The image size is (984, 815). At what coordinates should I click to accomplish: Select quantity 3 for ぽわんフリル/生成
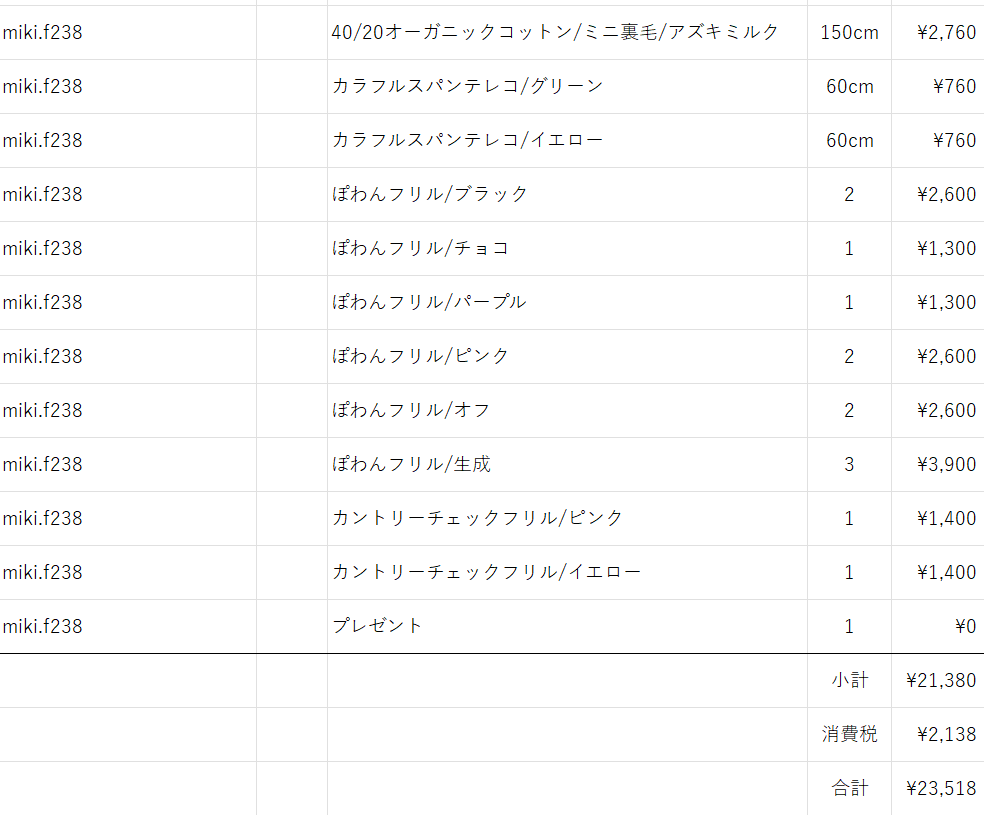849,464
